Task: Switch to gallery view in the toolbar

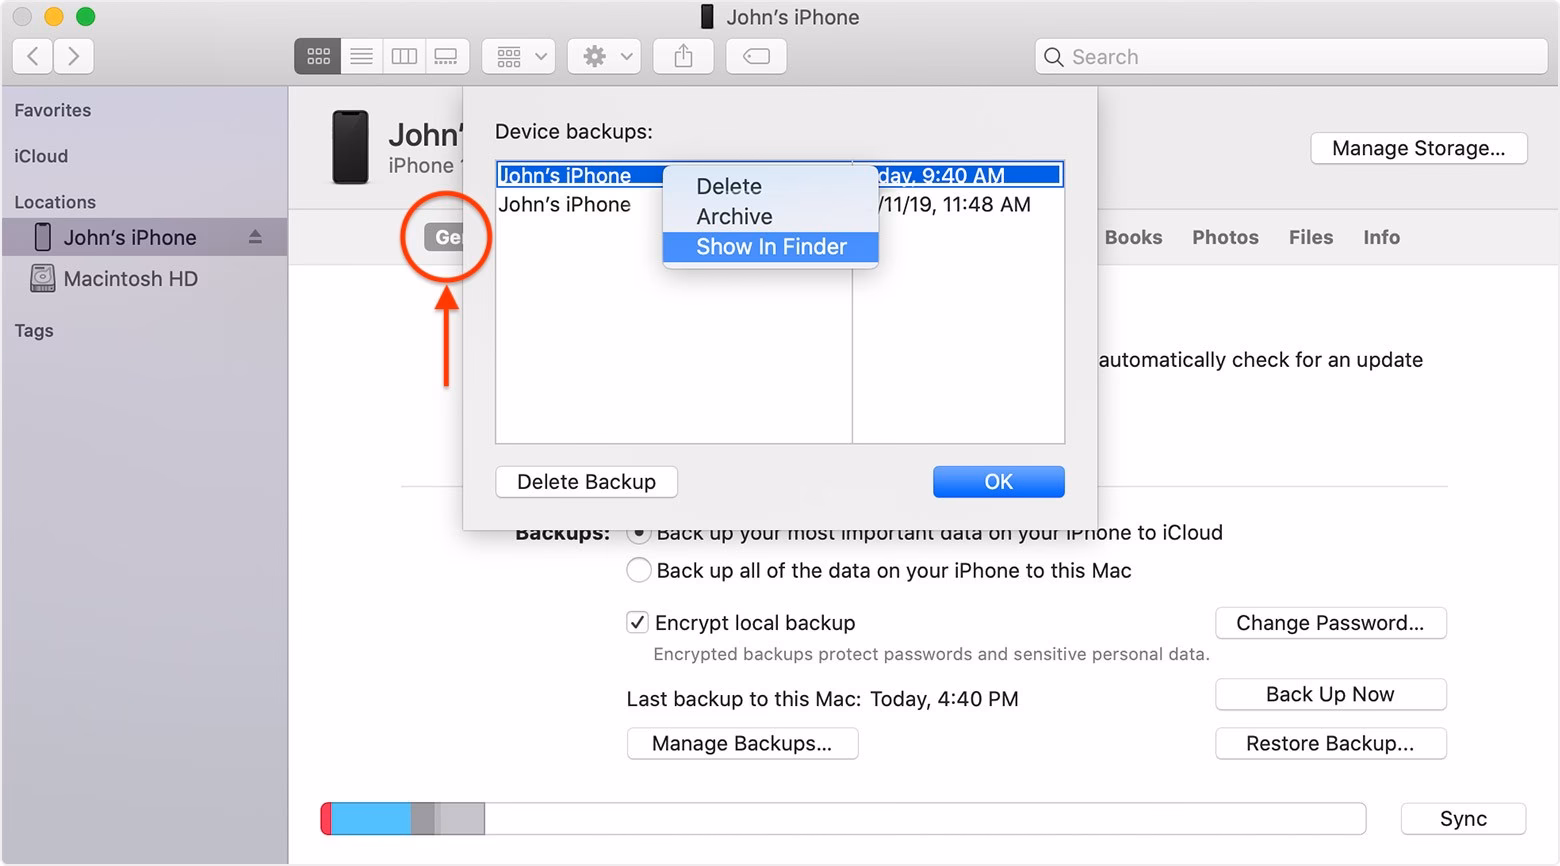Action: click(x=447, y=56)
